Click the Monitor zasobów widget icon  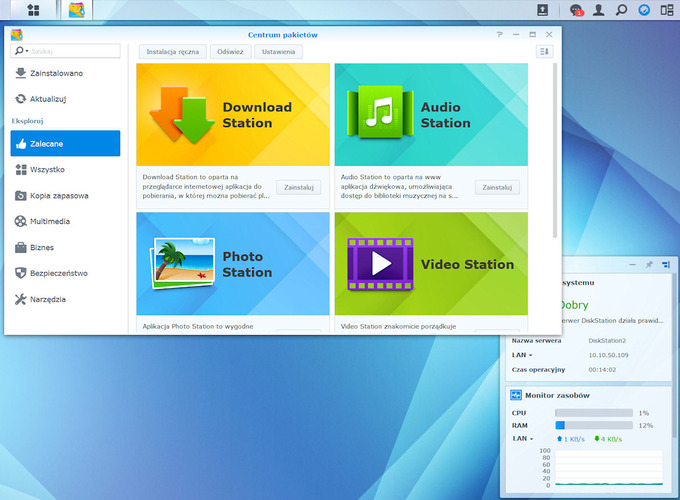click(516, 395)
